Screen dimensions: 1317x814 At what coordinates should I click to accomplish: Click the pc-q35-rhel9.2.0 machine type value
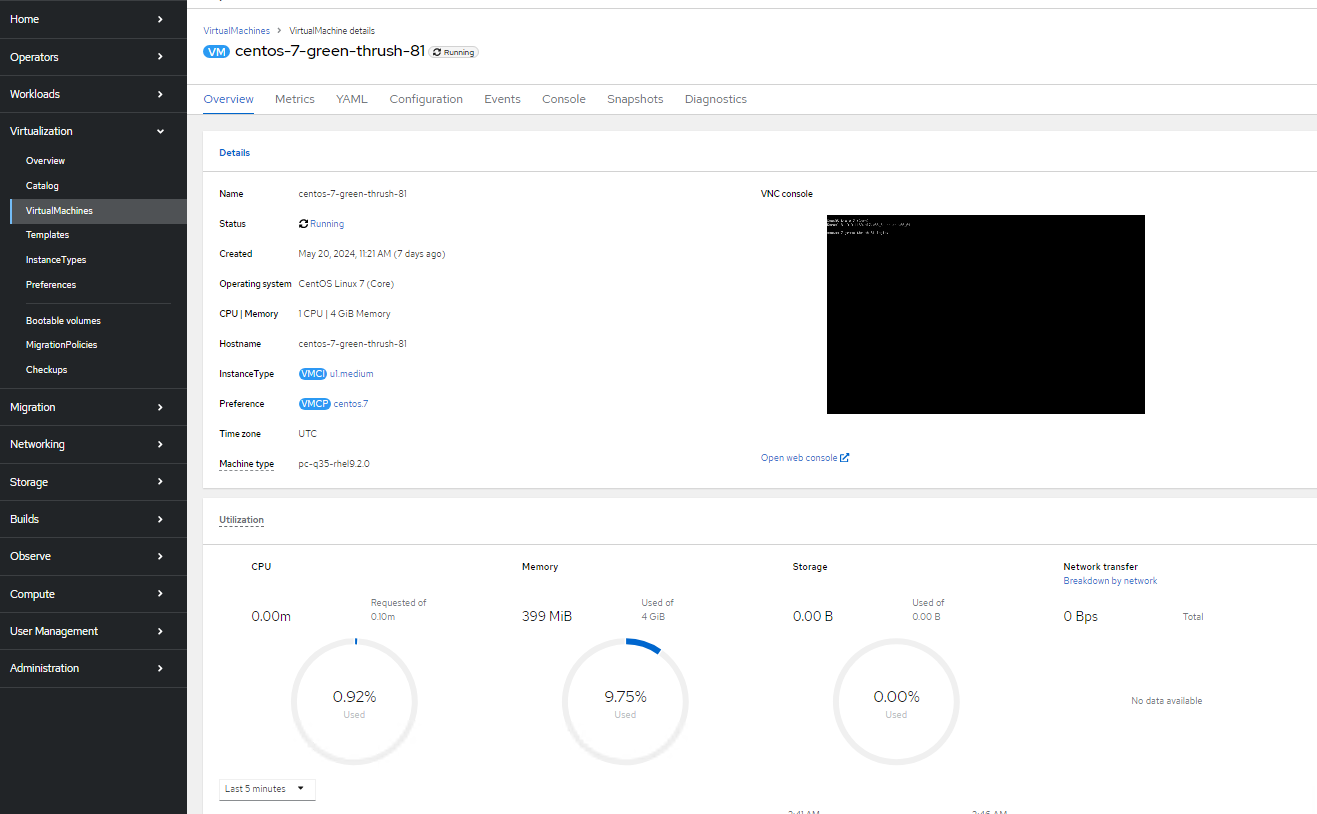pyautogui.click(x=334, y=464)
